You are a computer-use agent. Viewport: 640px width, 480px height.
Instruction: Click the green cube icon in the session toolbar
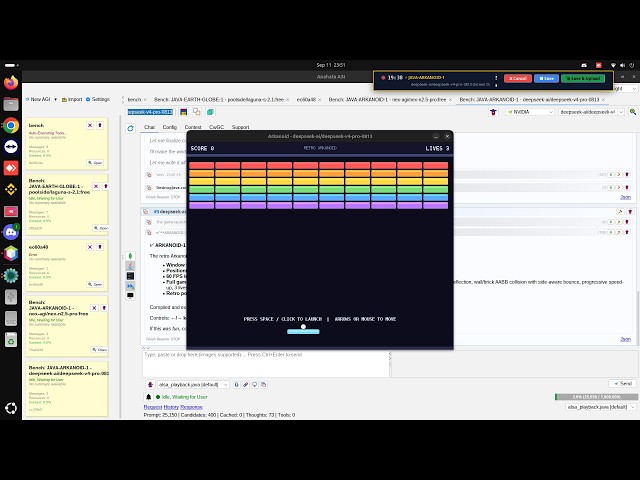coord(210,112)
